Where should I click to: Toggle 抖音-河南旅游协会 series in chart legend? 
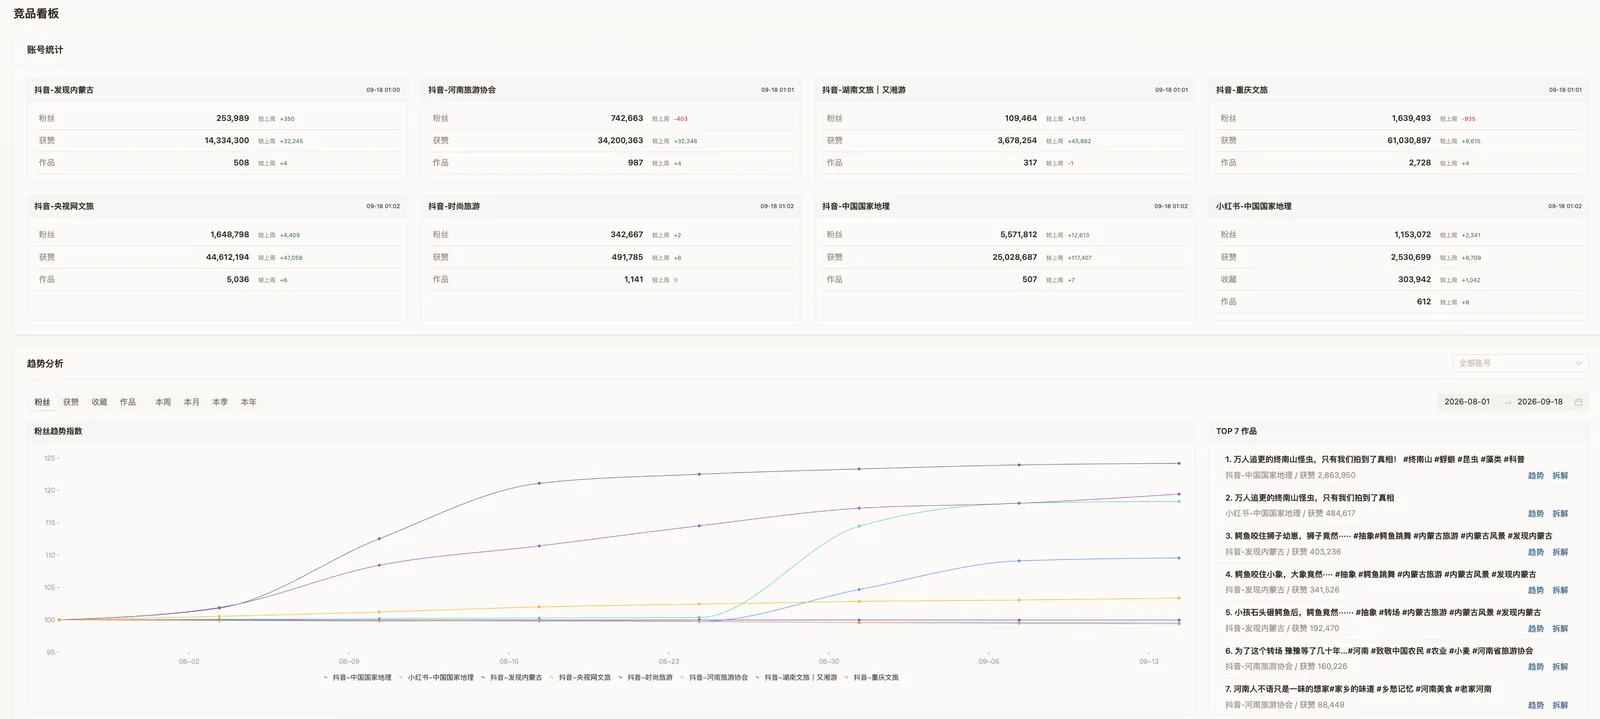[714, 678]
